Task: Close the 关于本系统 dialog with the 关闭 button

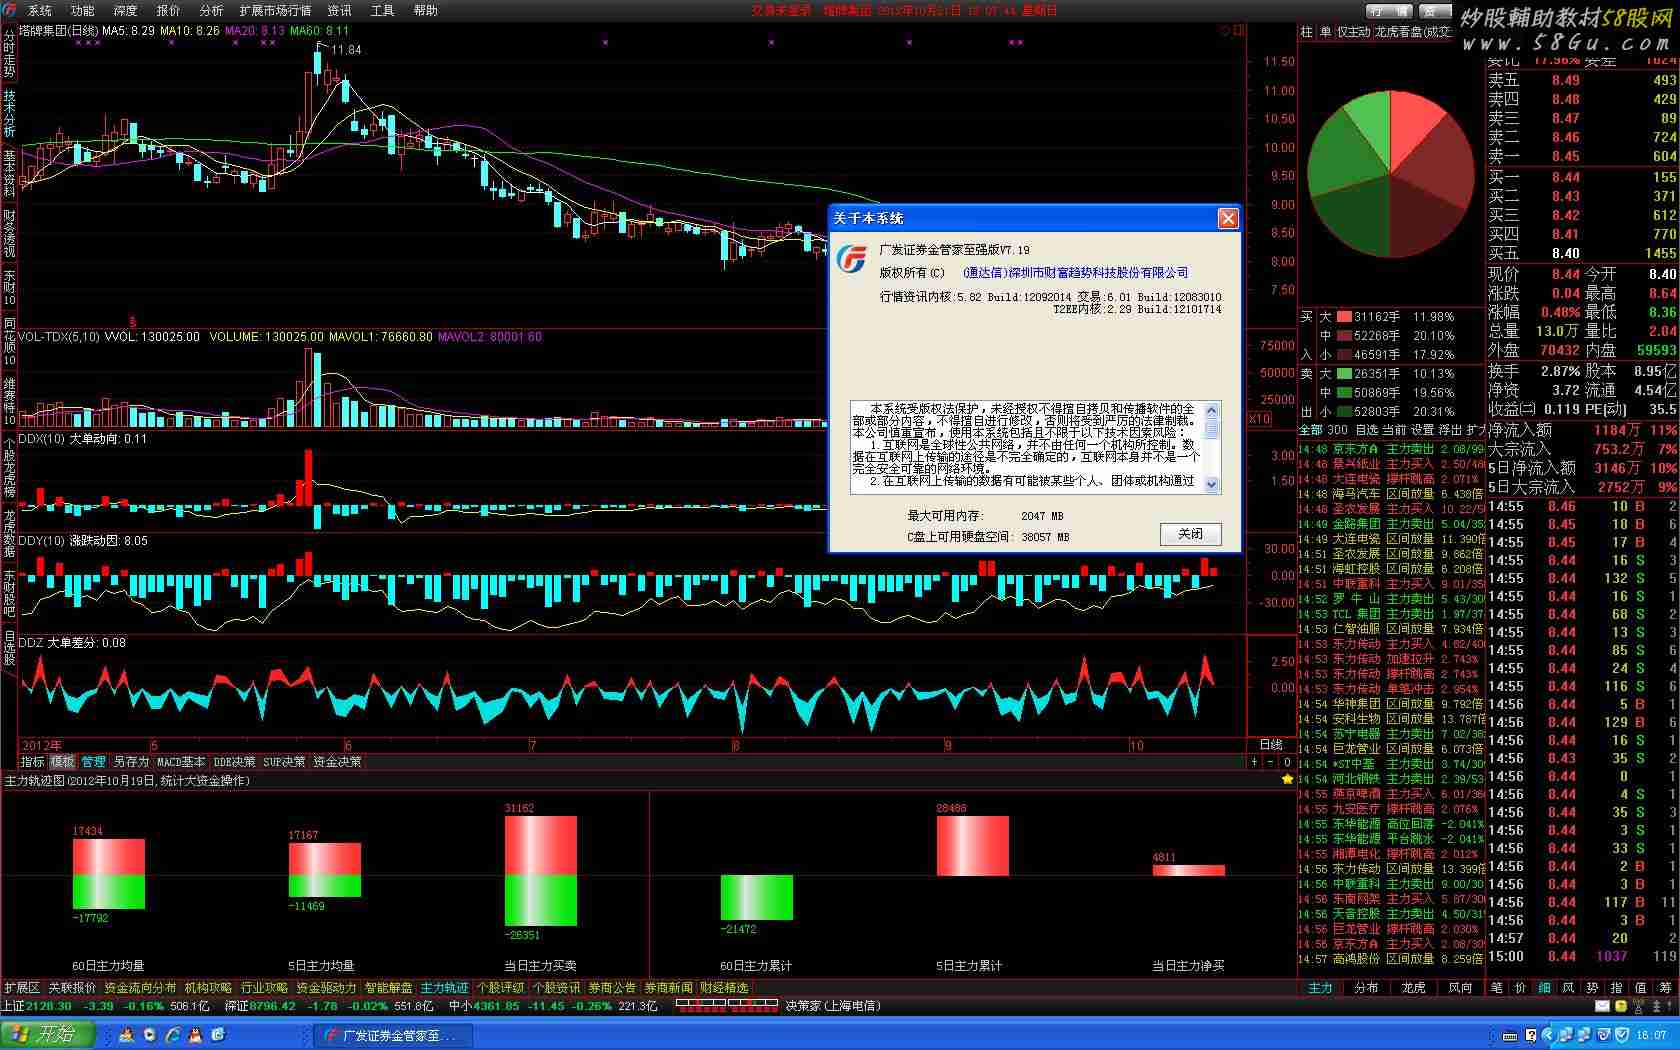Action: pos(1191,534)
